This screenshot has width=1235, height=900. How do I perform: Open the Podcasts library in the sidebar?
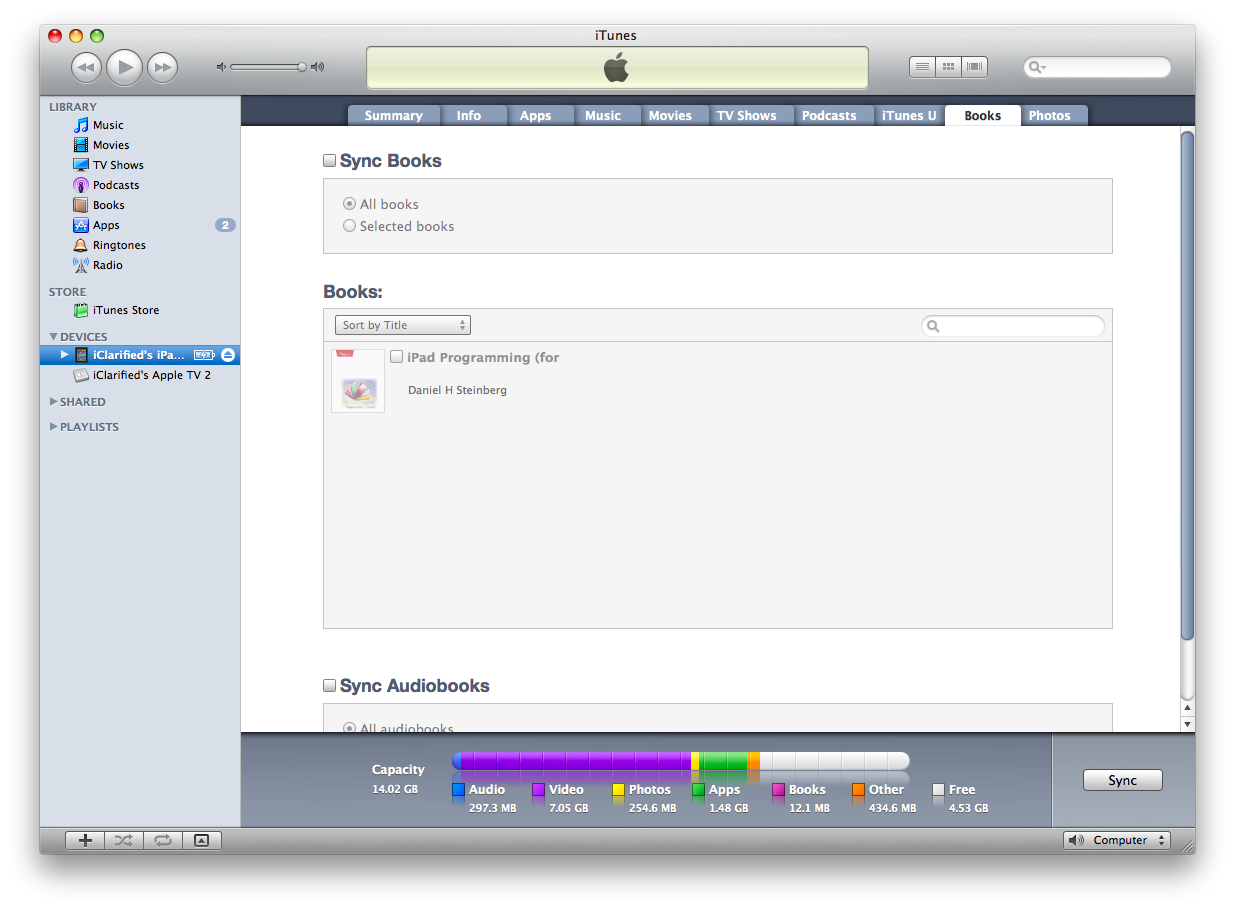coord(115,185)
